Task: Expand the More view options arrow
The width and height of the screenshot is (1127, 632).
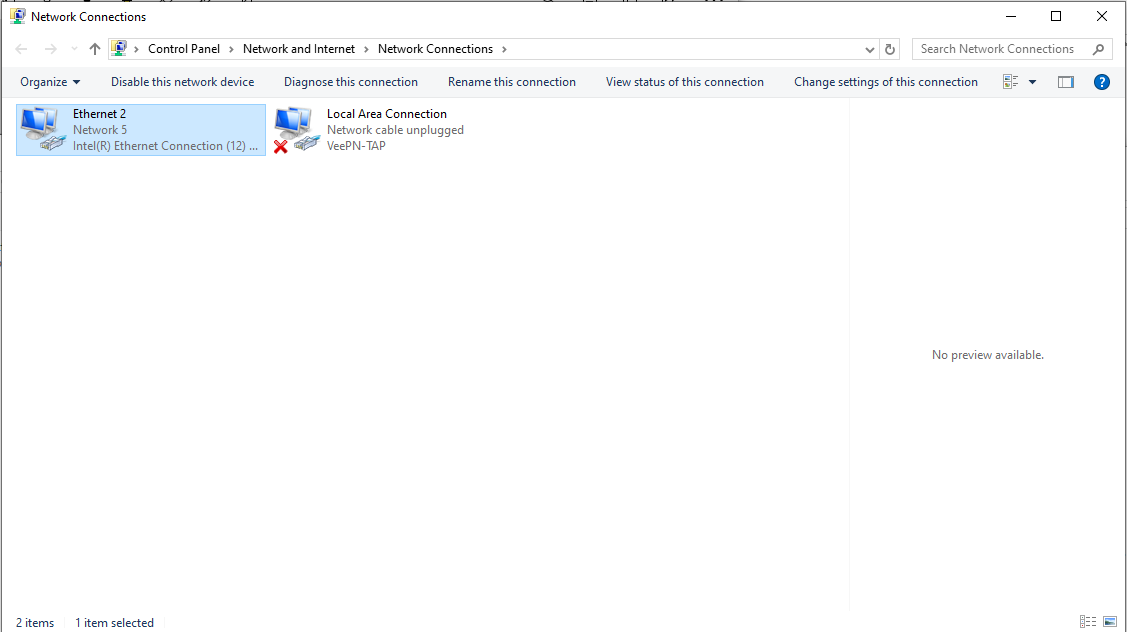Action: [1032, 82]
